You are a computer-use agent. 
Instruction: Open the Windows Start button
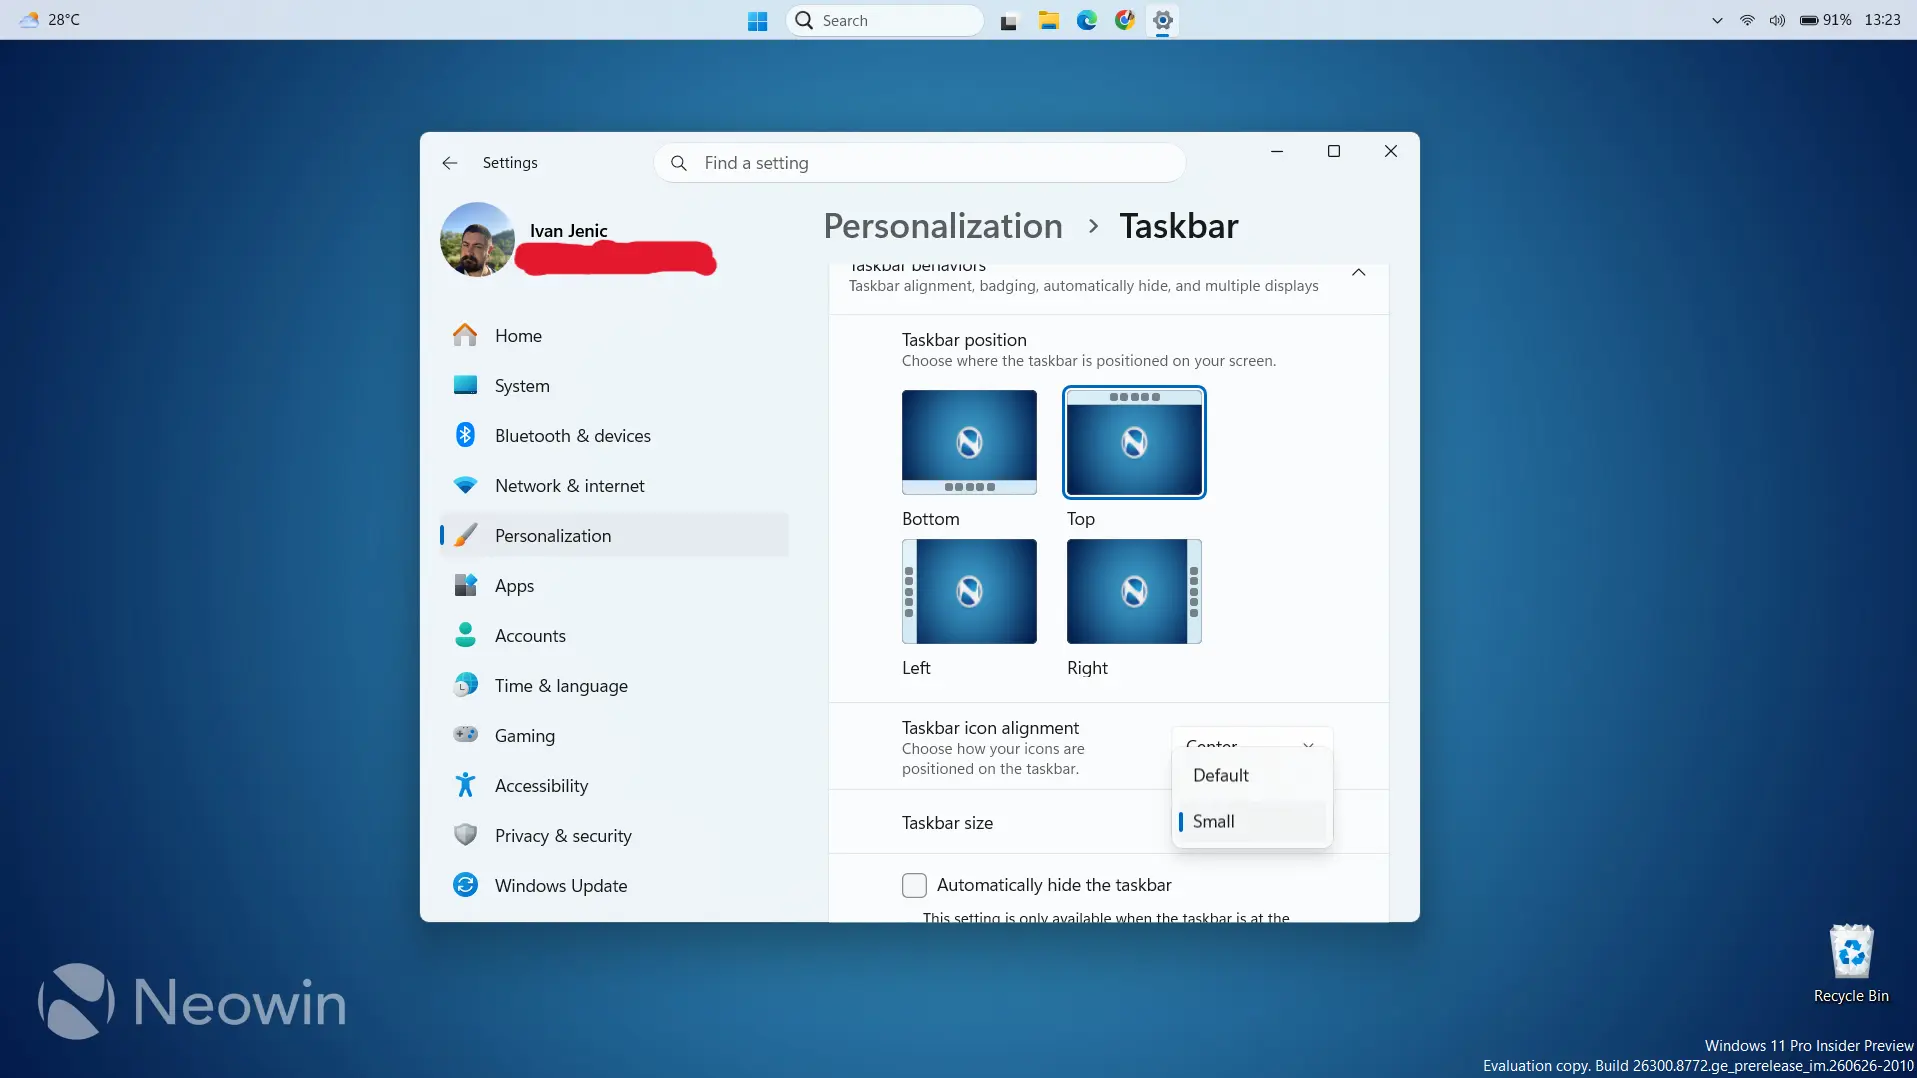(x=757, y=20)
